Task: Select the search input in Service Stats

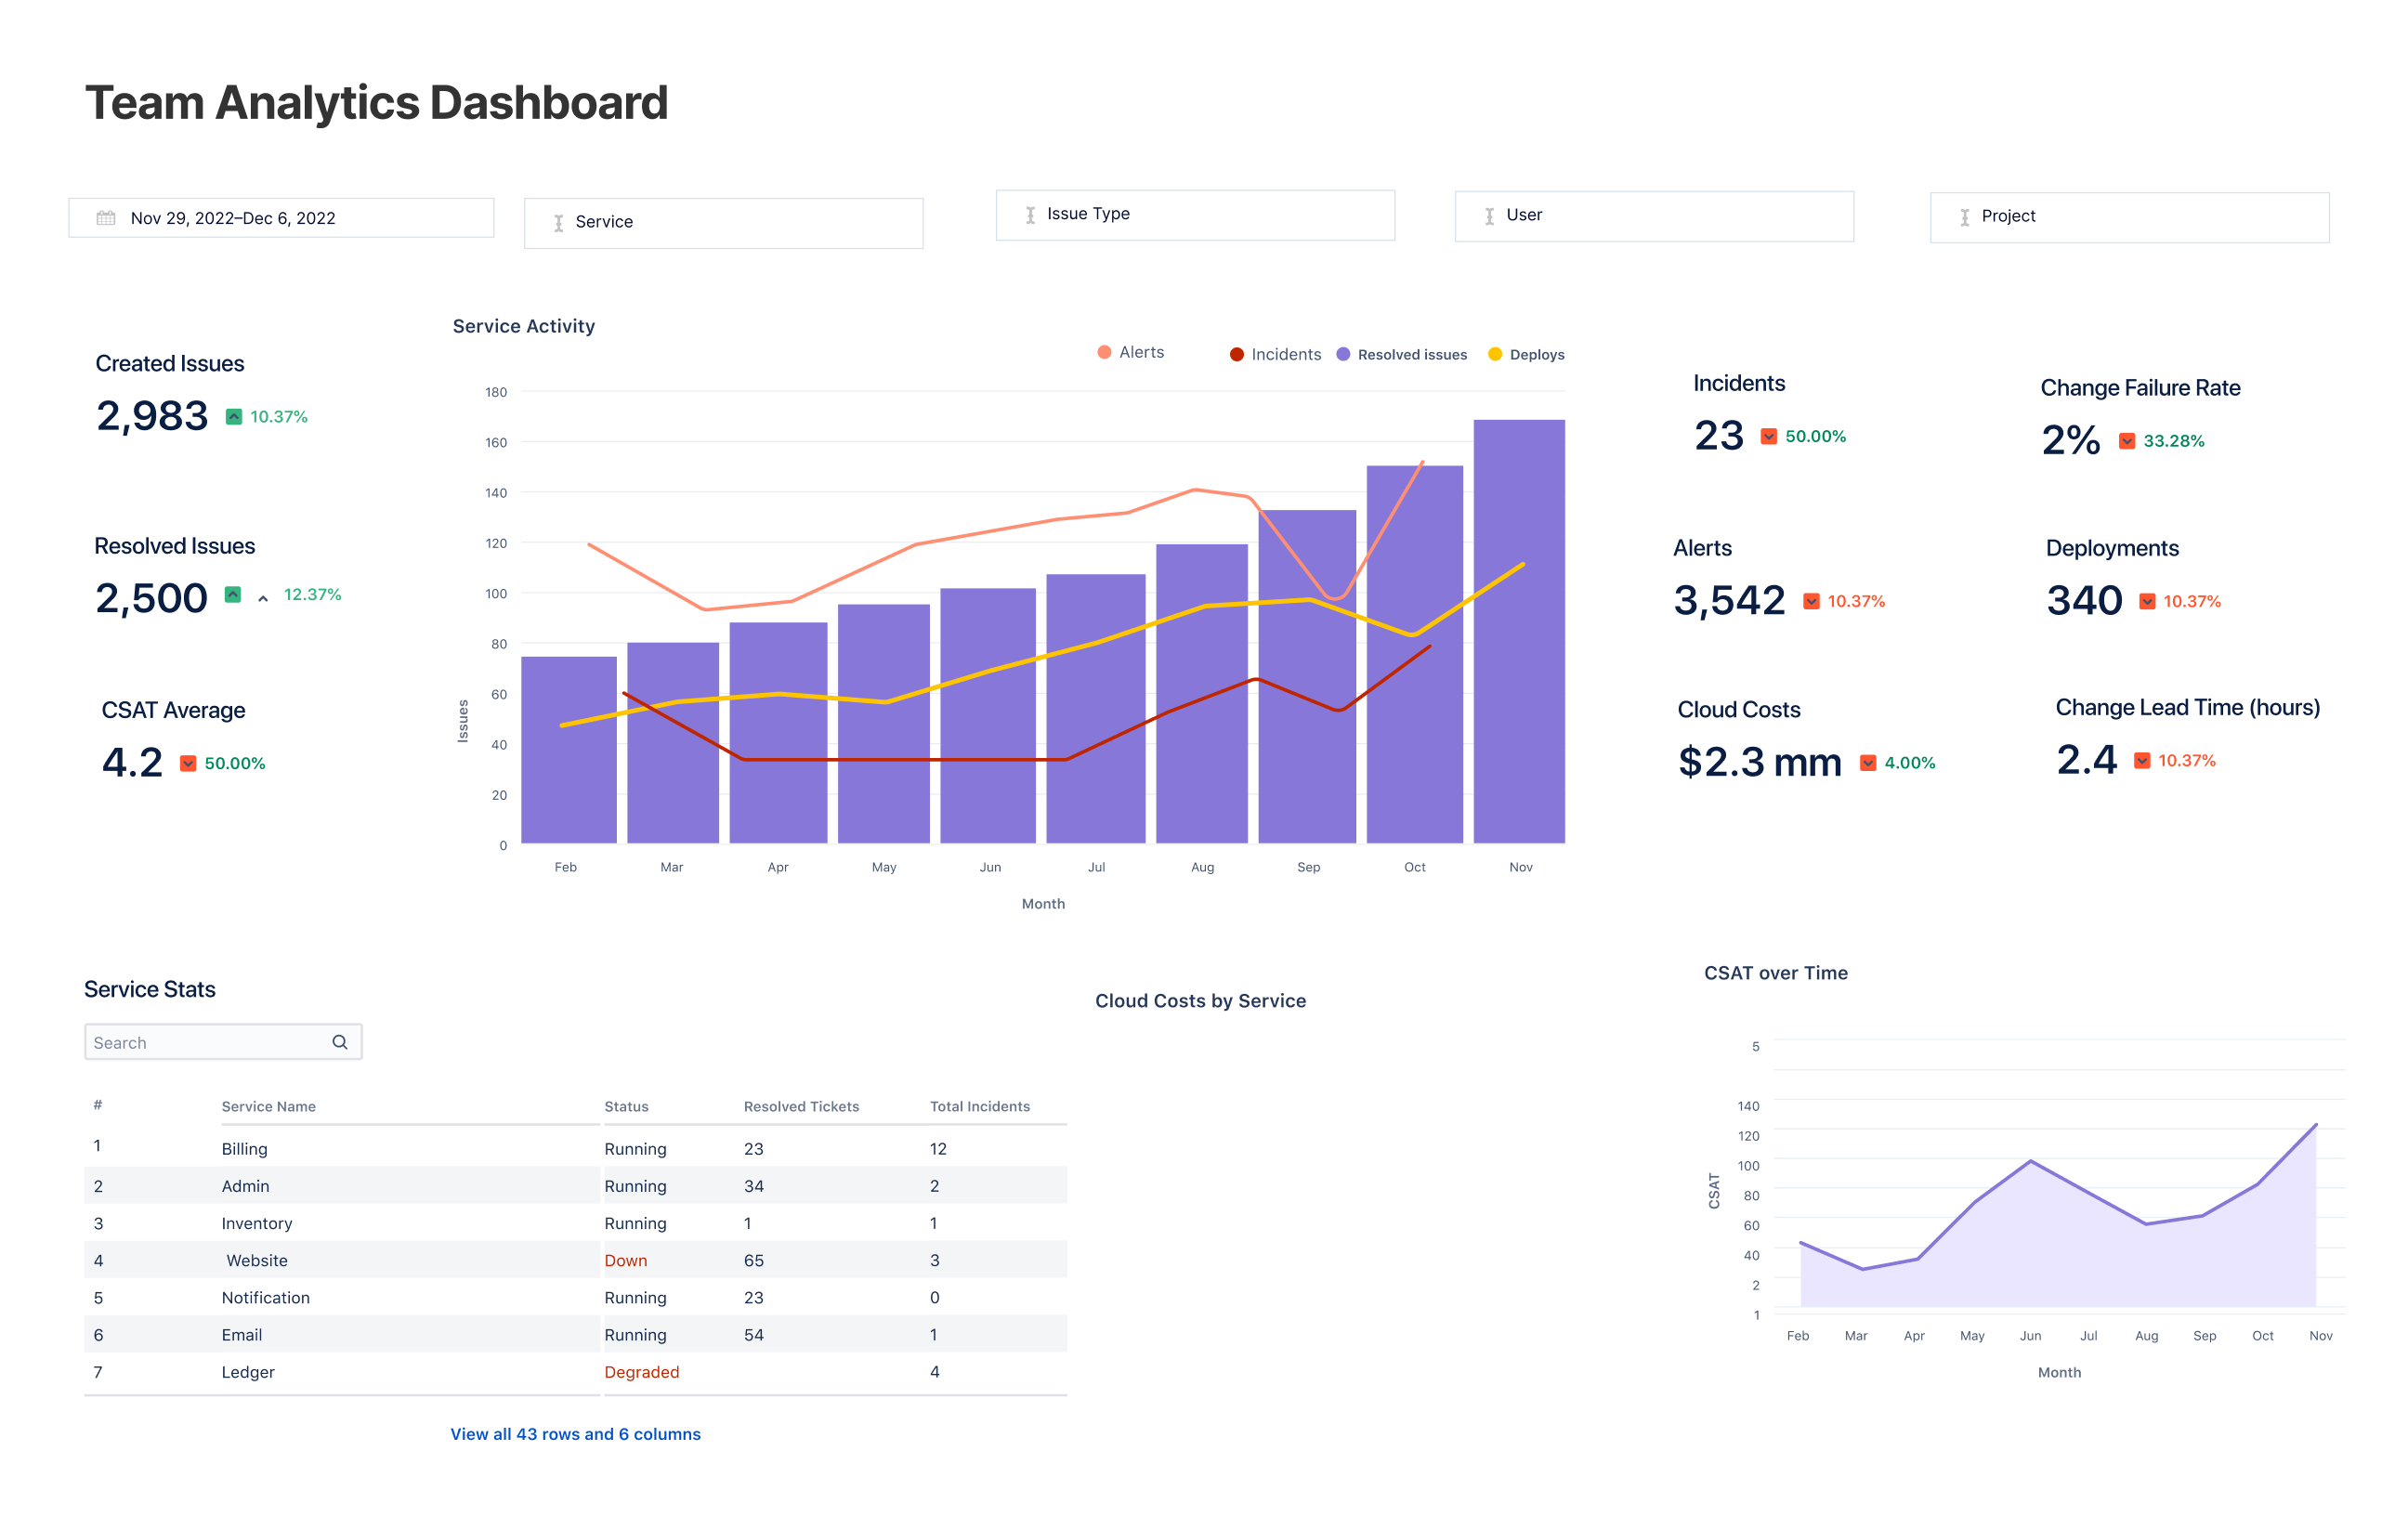Action: [222, 1042]
